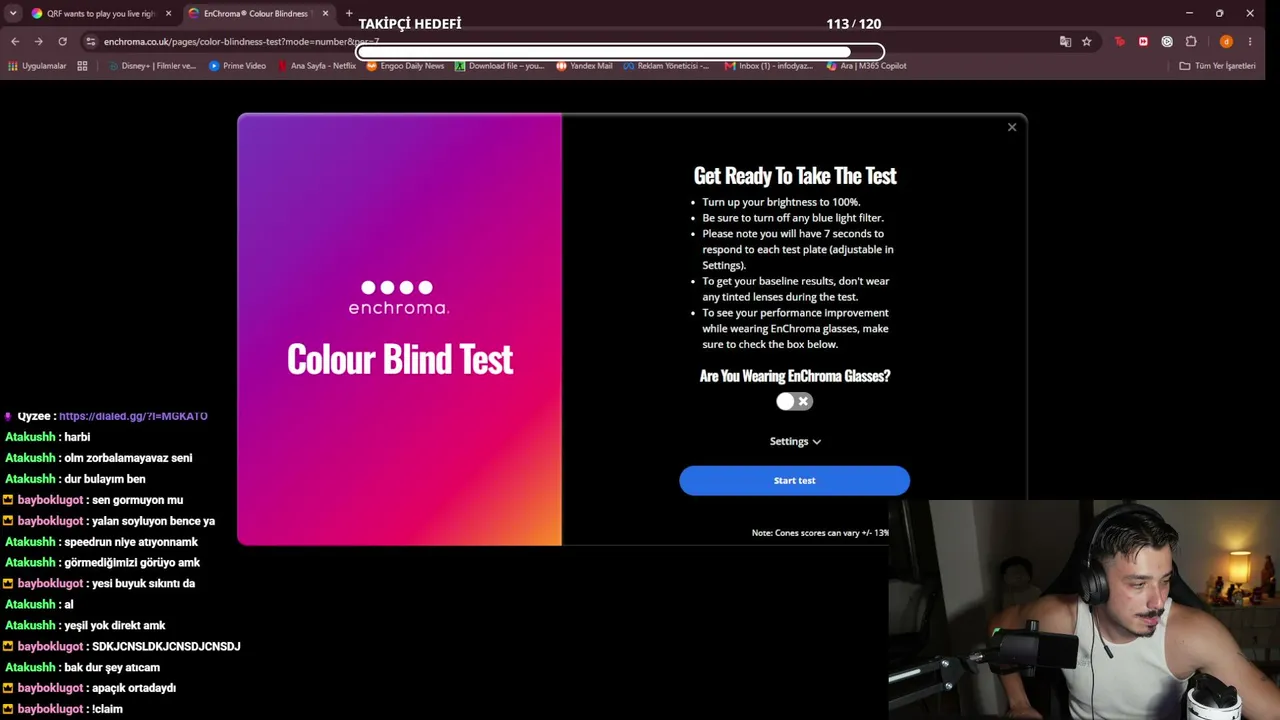The image size is (1280, 720).
Task: Switch to the 'QRF wants to play you live' tab
Action: click(101, 13)
